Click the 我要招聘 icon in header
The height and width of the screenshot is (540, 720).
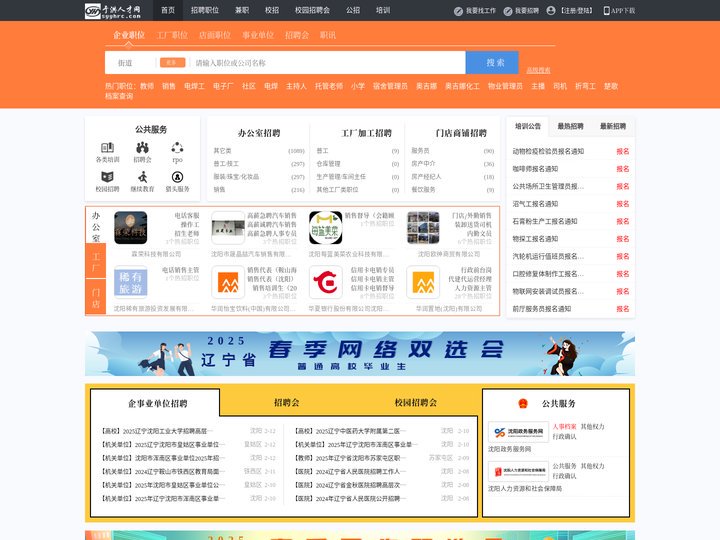(507, 11)
